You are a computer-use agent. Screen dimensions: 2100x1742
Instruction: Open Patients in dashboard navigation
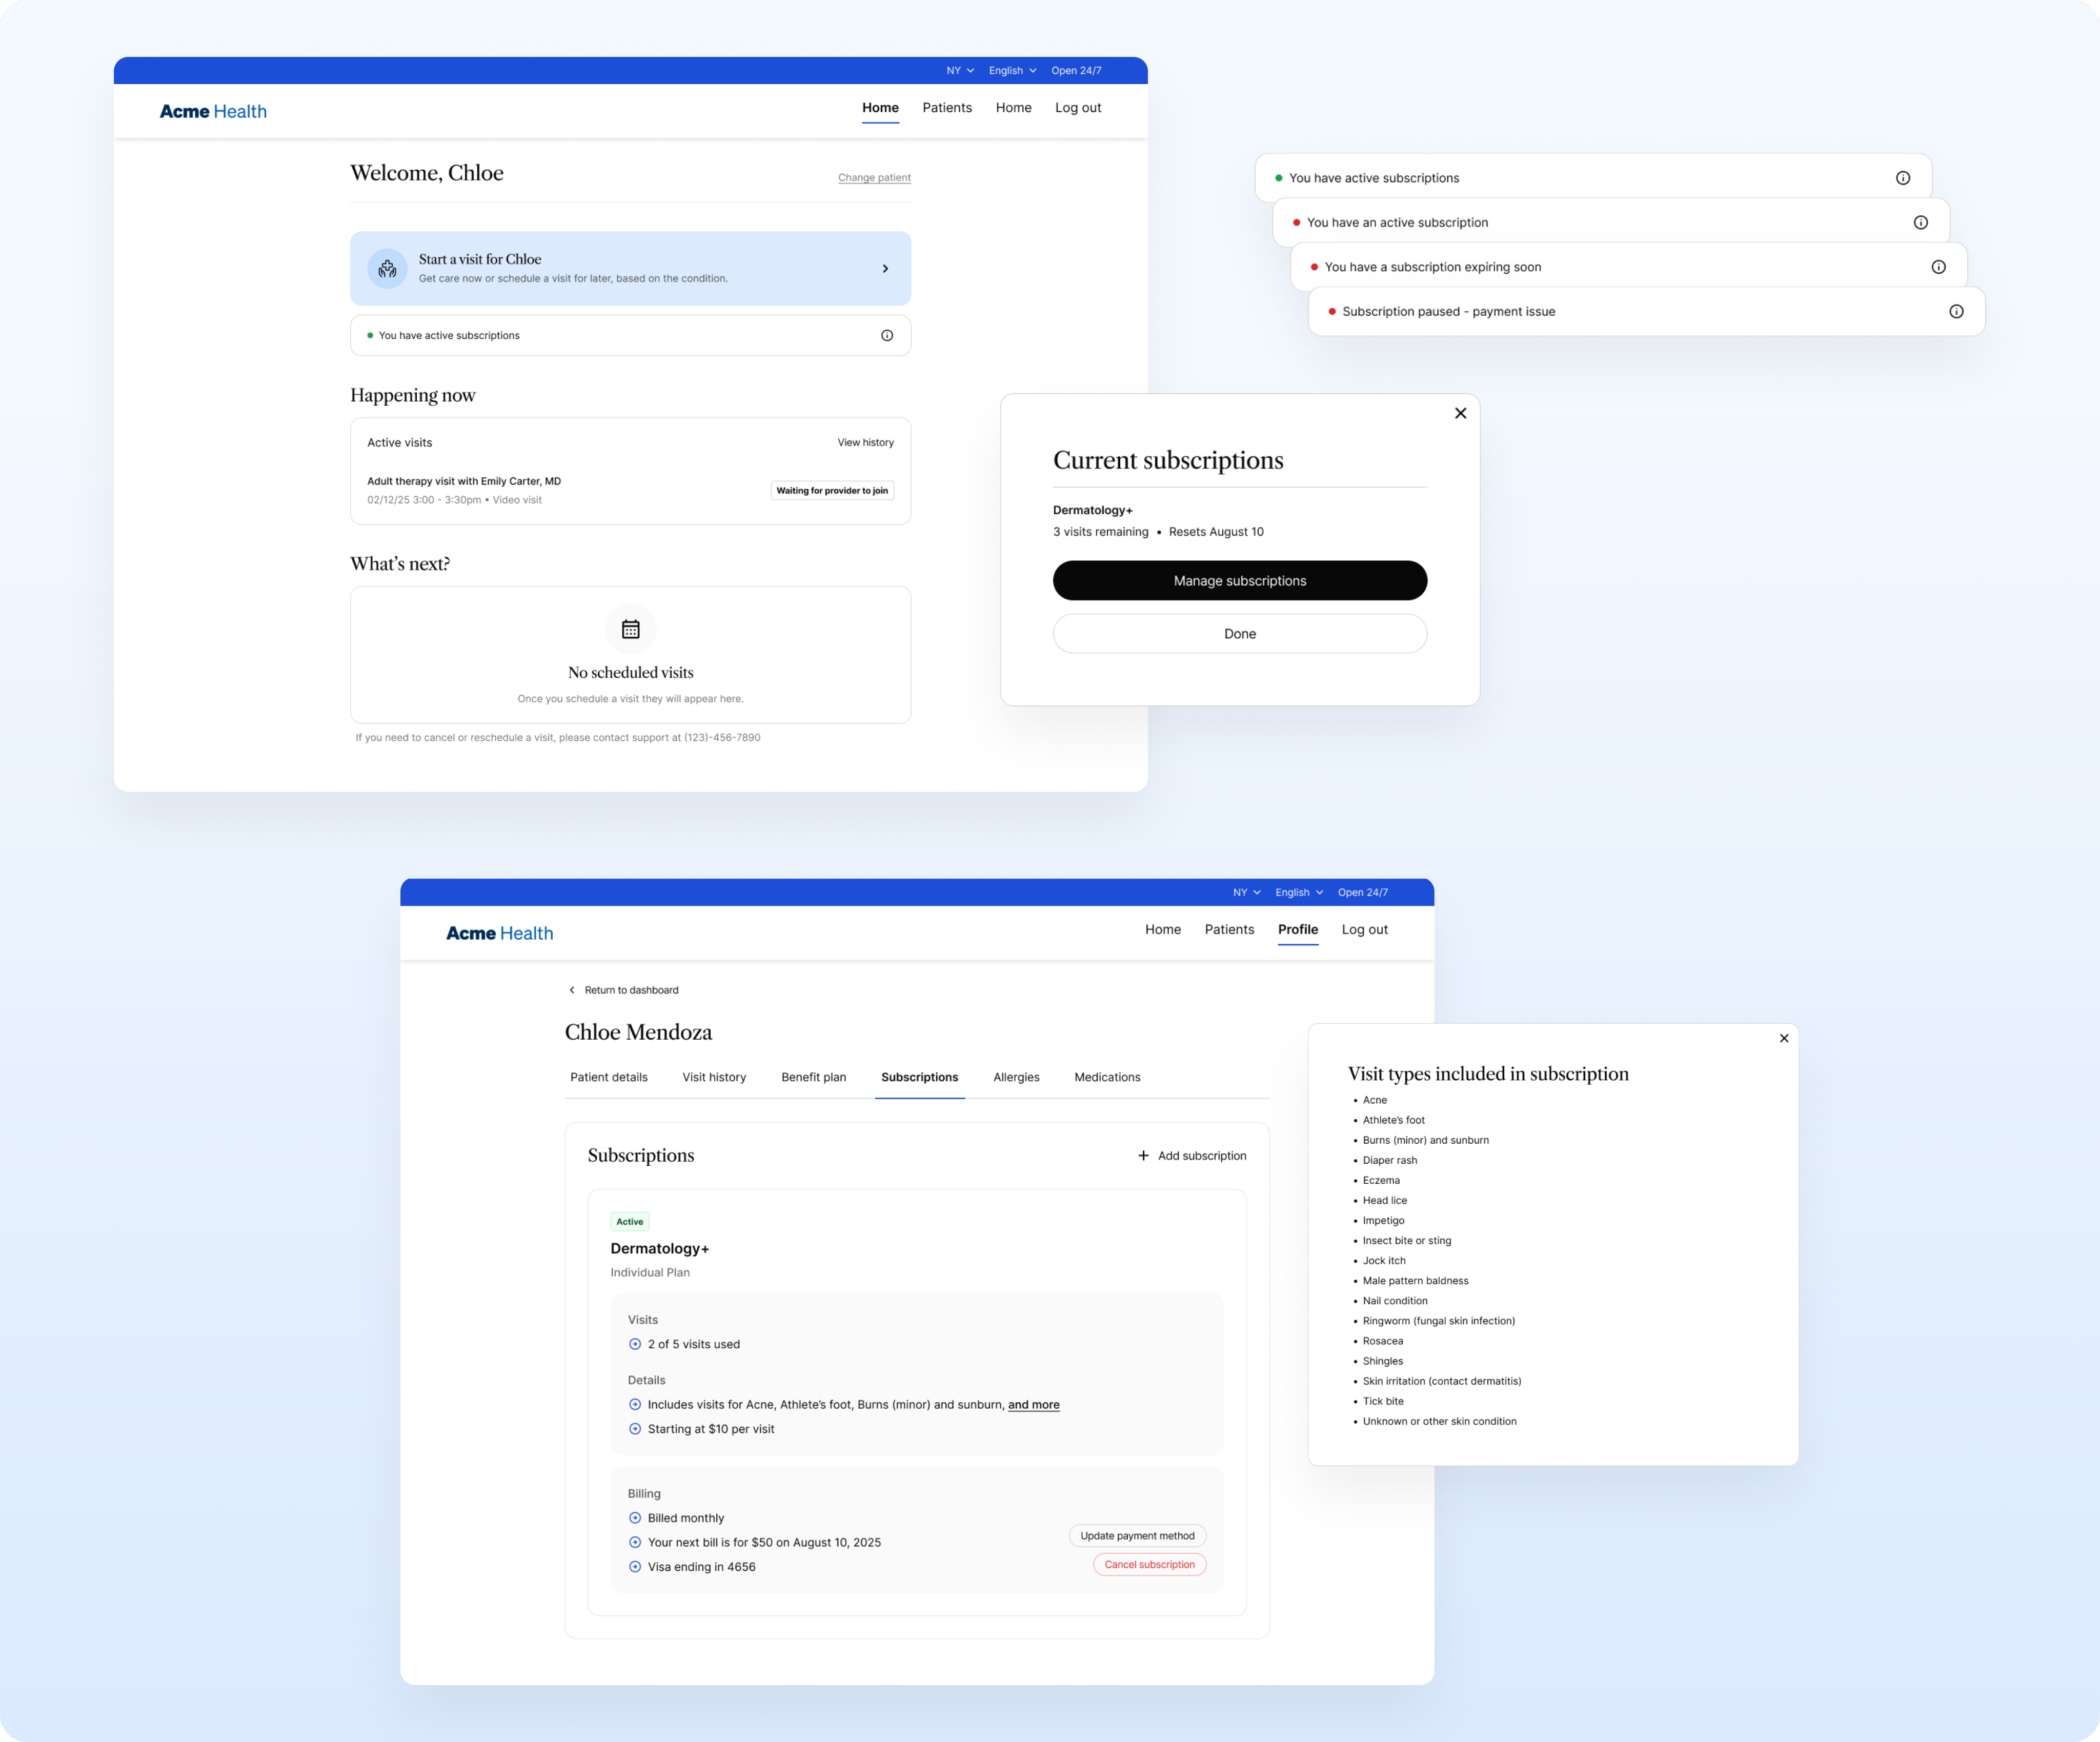click(x=947, y=108)
